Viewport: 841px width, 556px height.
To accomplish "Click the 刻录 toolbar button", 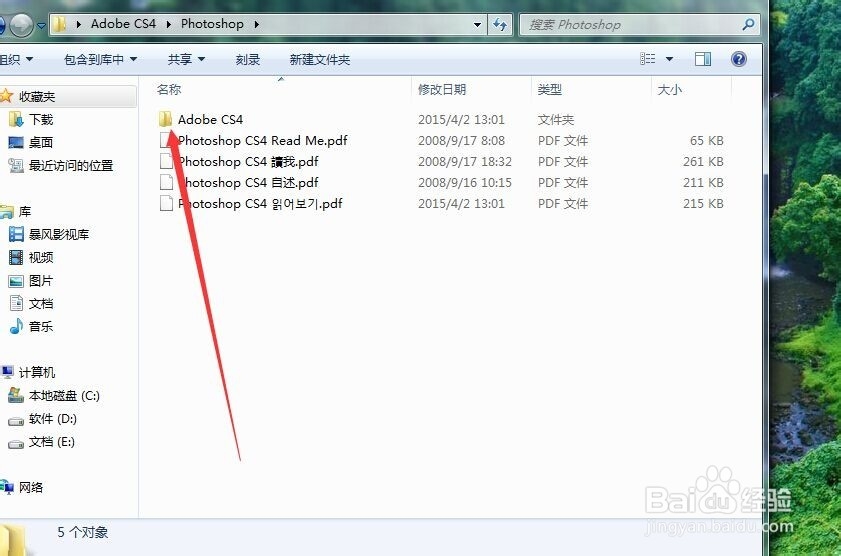I will point(248,59).
